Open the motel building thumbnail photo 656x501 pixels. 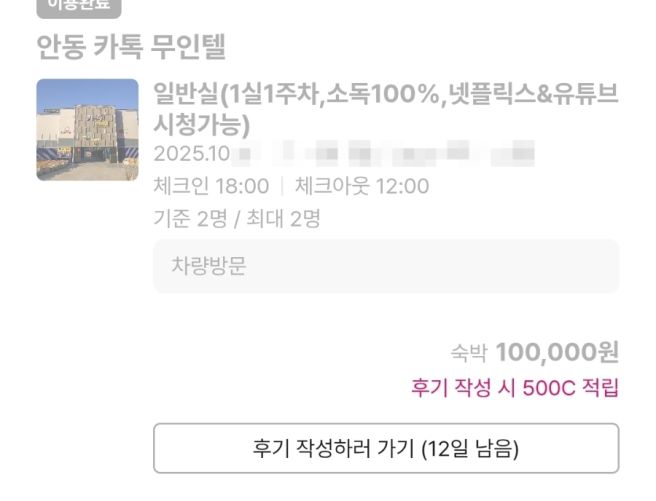[87, 129]
